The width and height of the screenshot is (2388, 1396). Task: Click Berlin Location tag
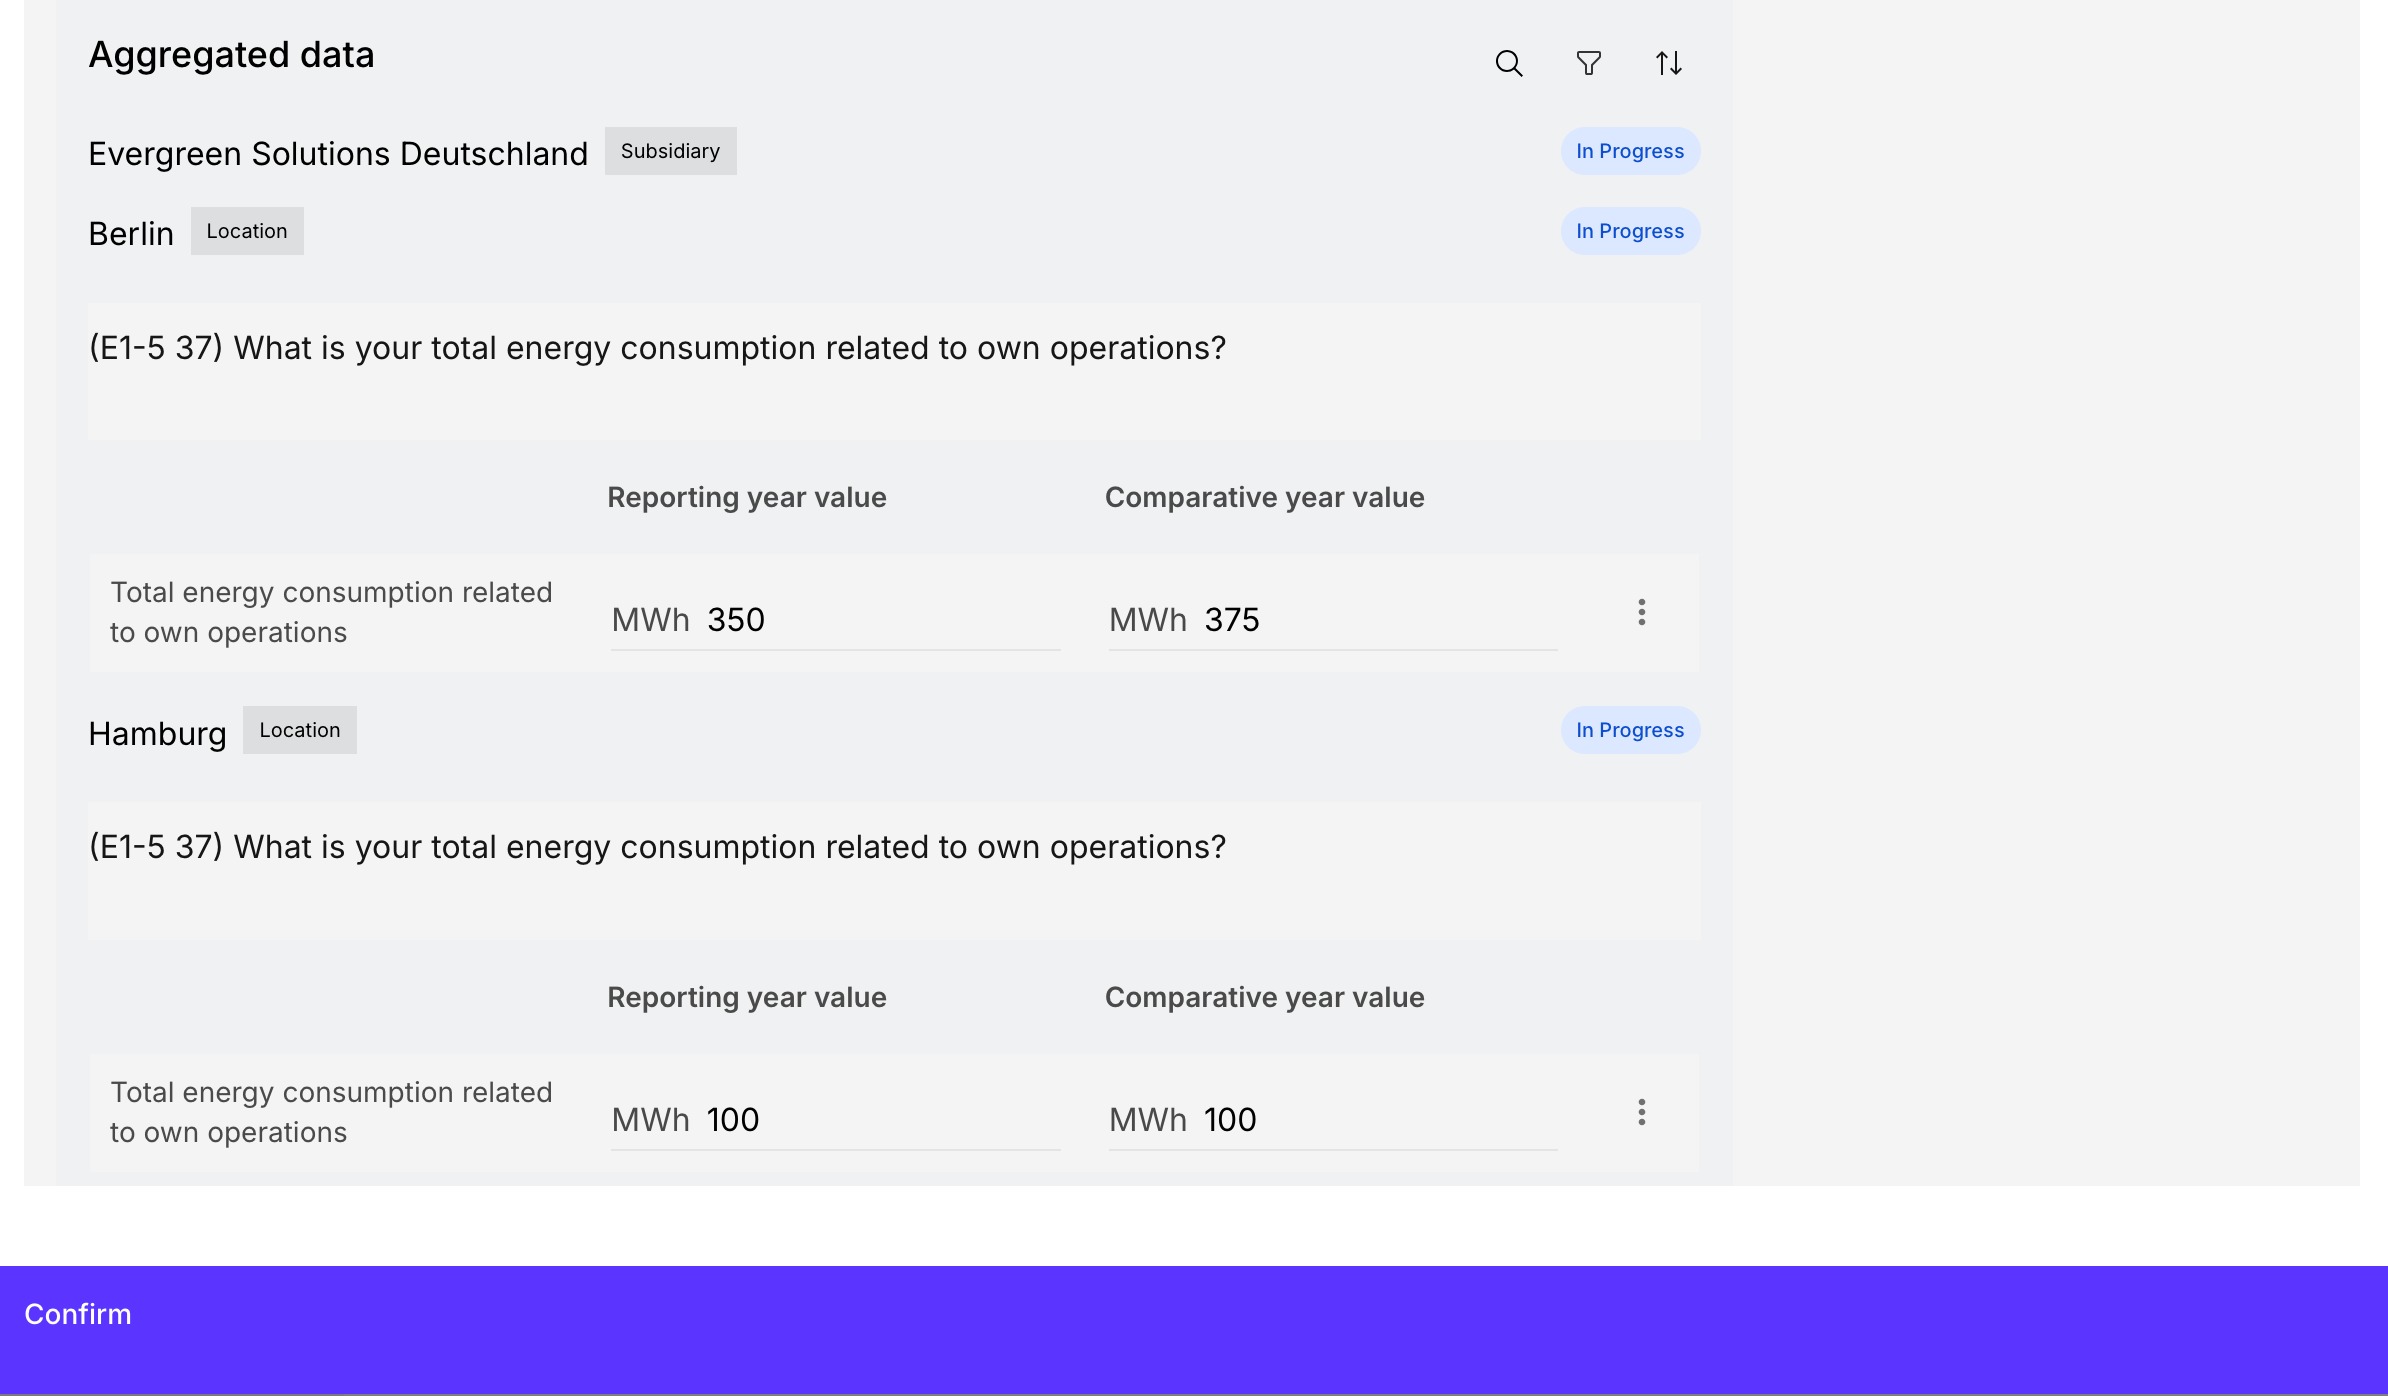(x=247, y=231)
